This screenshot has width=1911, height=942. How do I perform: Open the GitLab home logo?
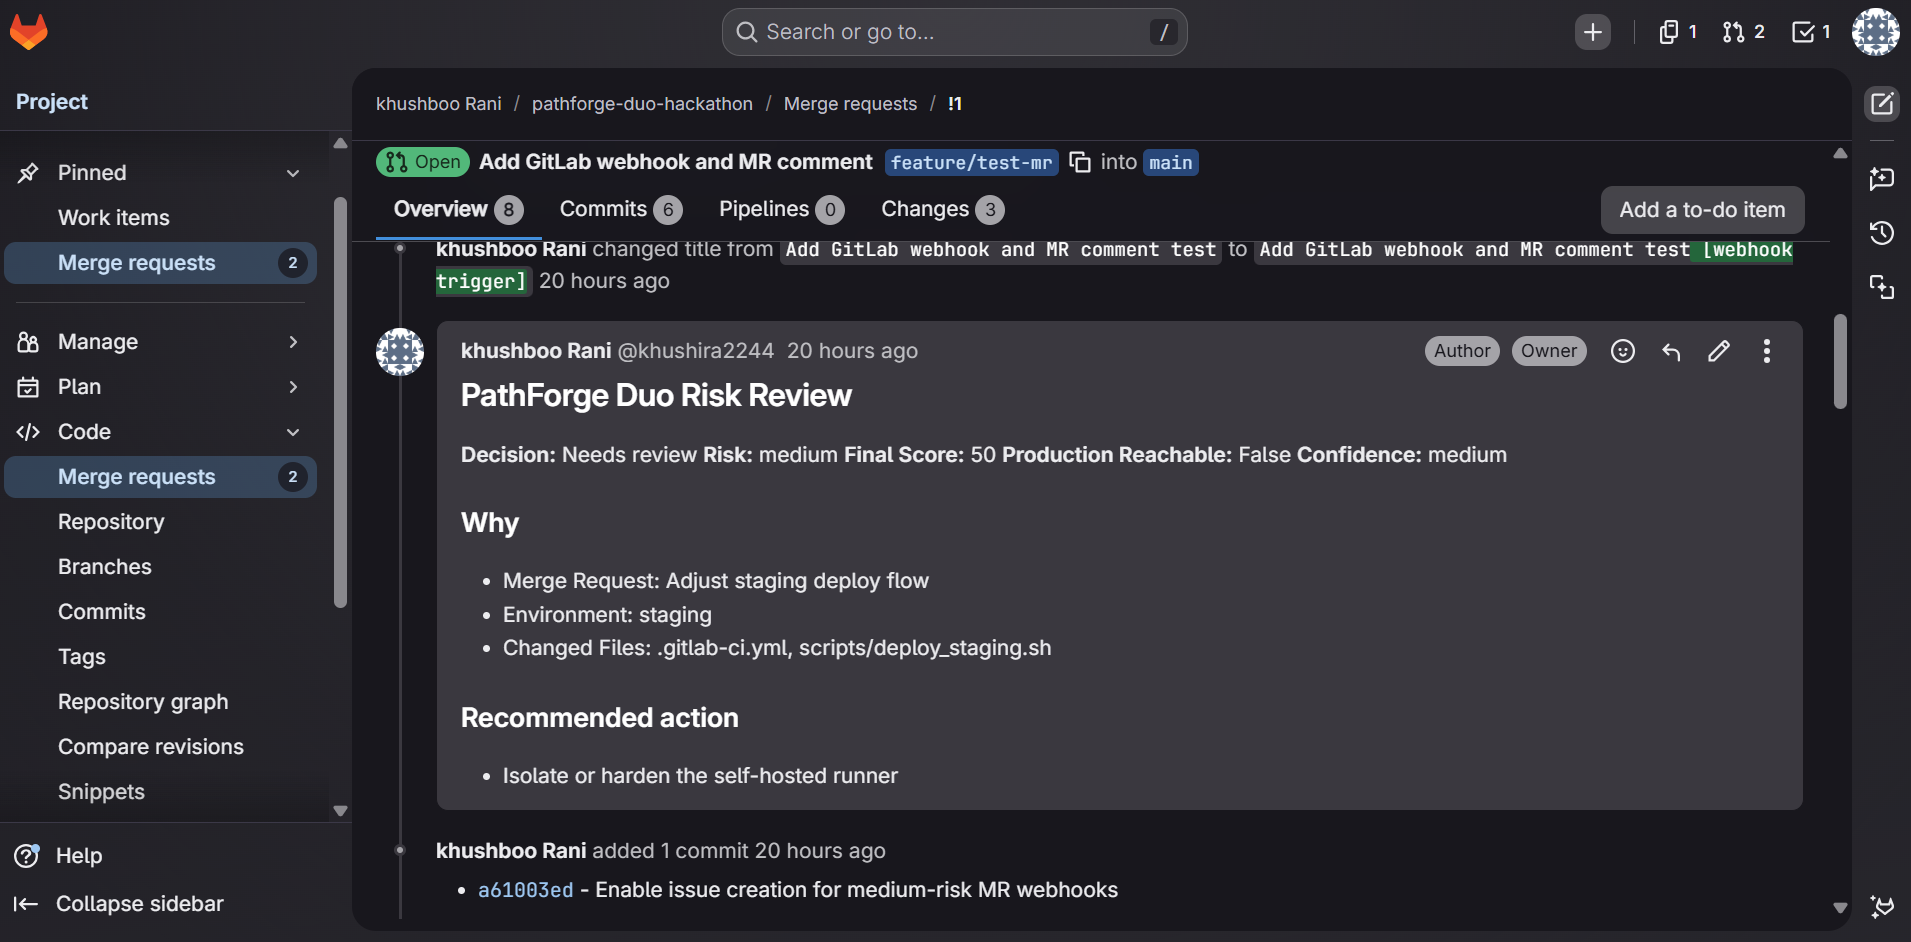click(x=29, y=32)
